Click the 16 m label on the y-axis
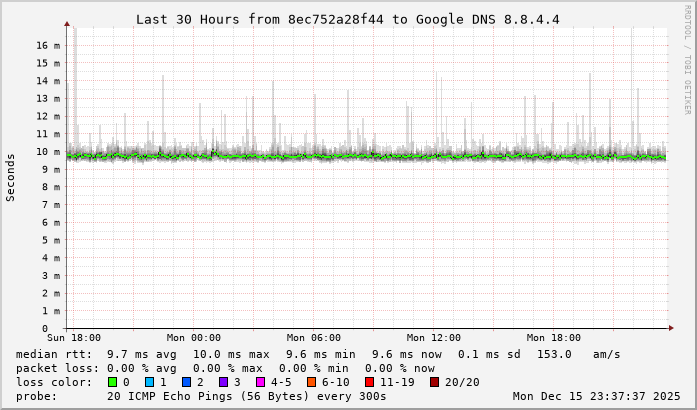The height and width of the screenshot is (410, 697). [47, 46]
